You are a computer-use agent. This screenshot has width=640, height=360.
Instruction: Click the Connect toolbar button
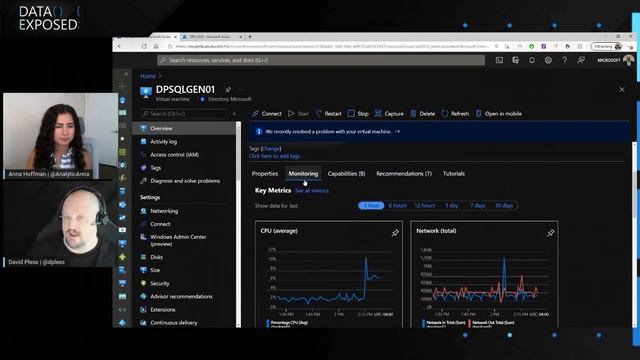tap(267, 113)
